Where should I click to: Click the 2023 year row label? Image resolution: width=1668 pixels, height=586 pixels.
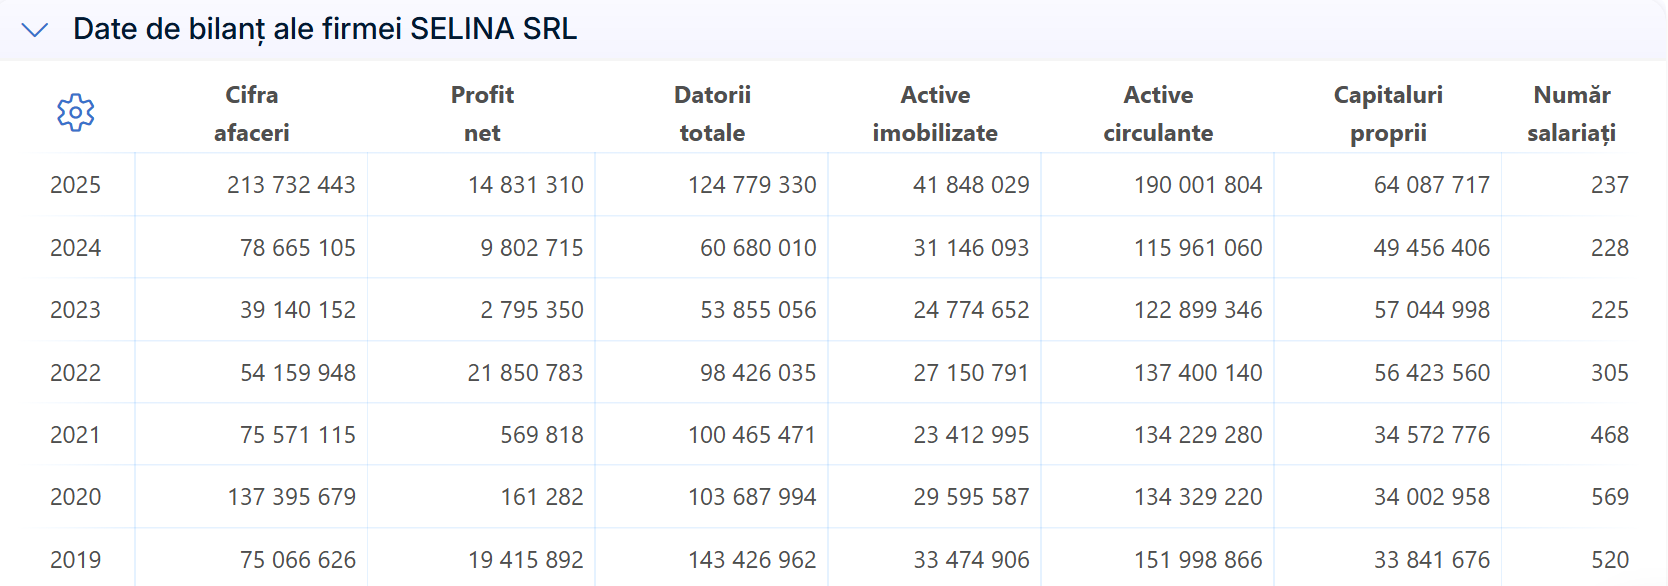76,310
